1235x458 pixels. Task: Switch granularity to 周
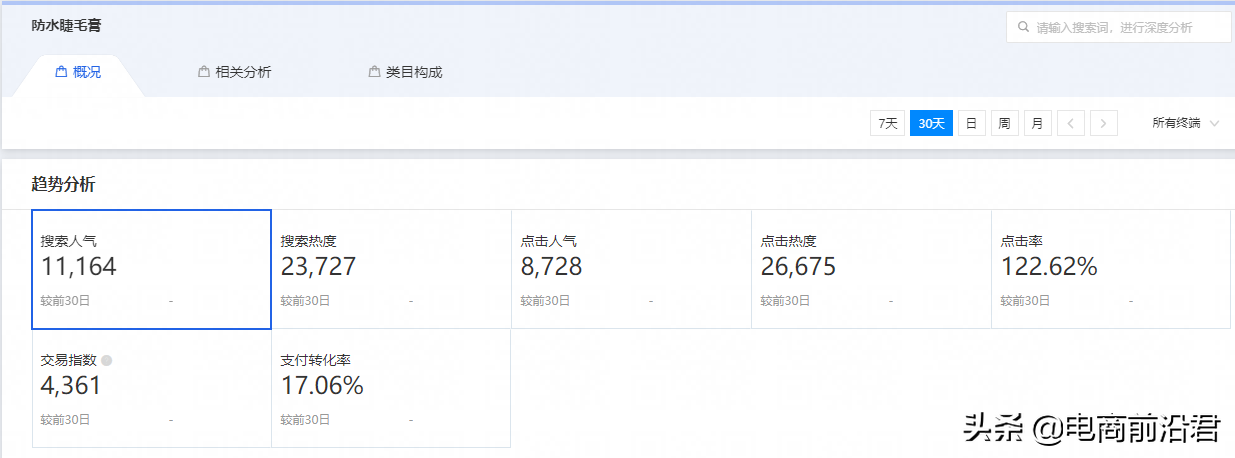[x=1004, y=123]
